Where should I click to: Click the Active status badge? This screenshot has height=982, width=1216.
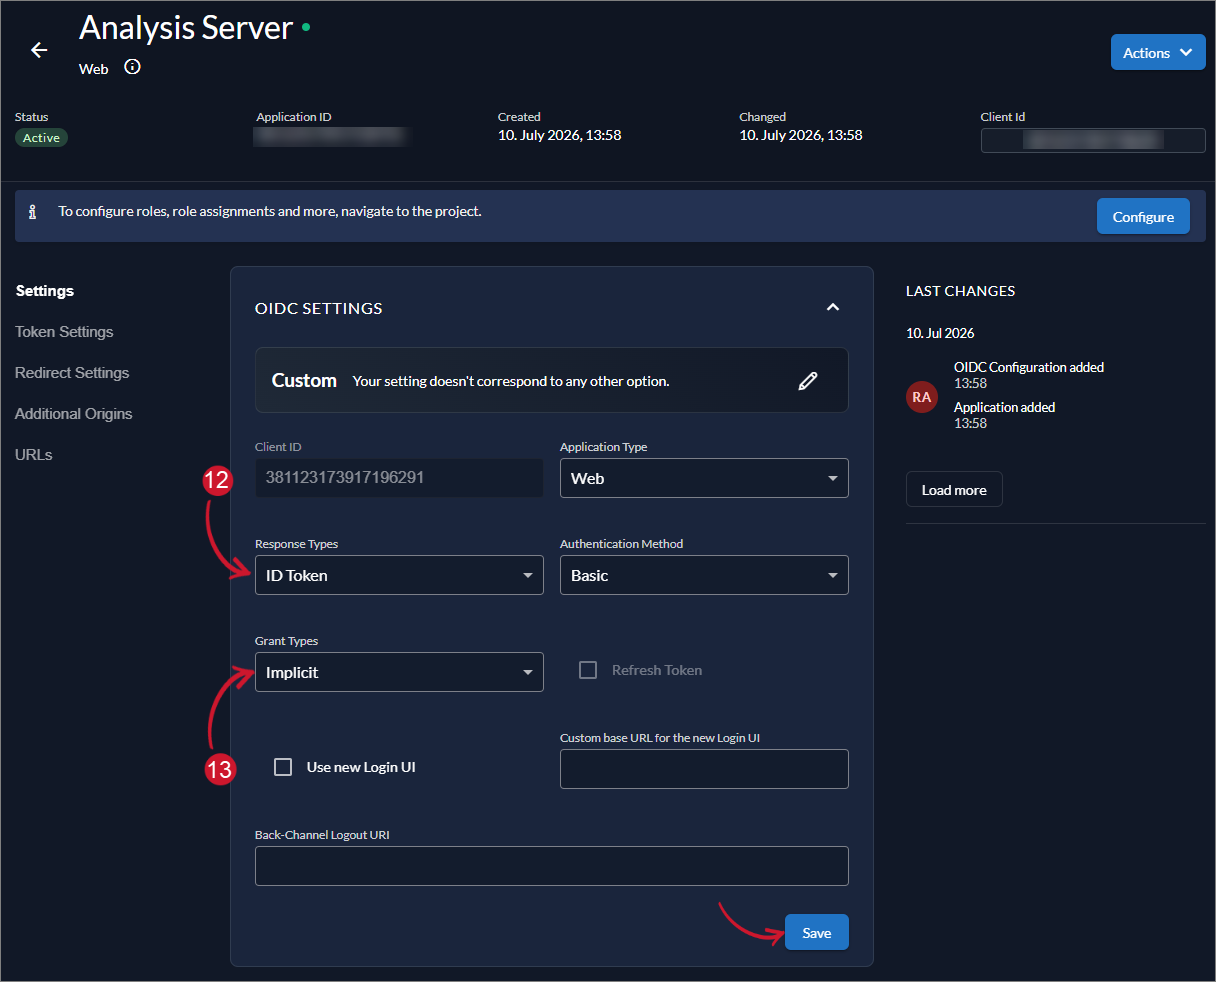[41, 138]
